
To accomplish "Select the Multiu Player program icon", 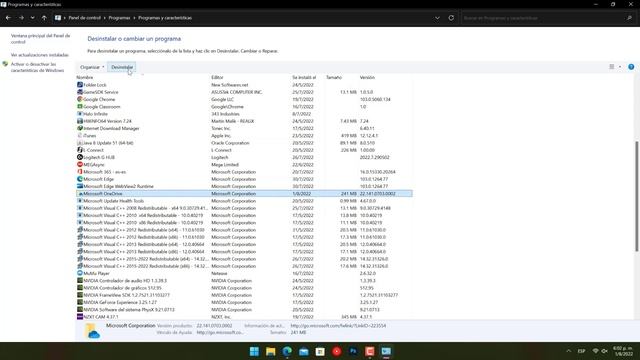I will (x=80, y=273).
